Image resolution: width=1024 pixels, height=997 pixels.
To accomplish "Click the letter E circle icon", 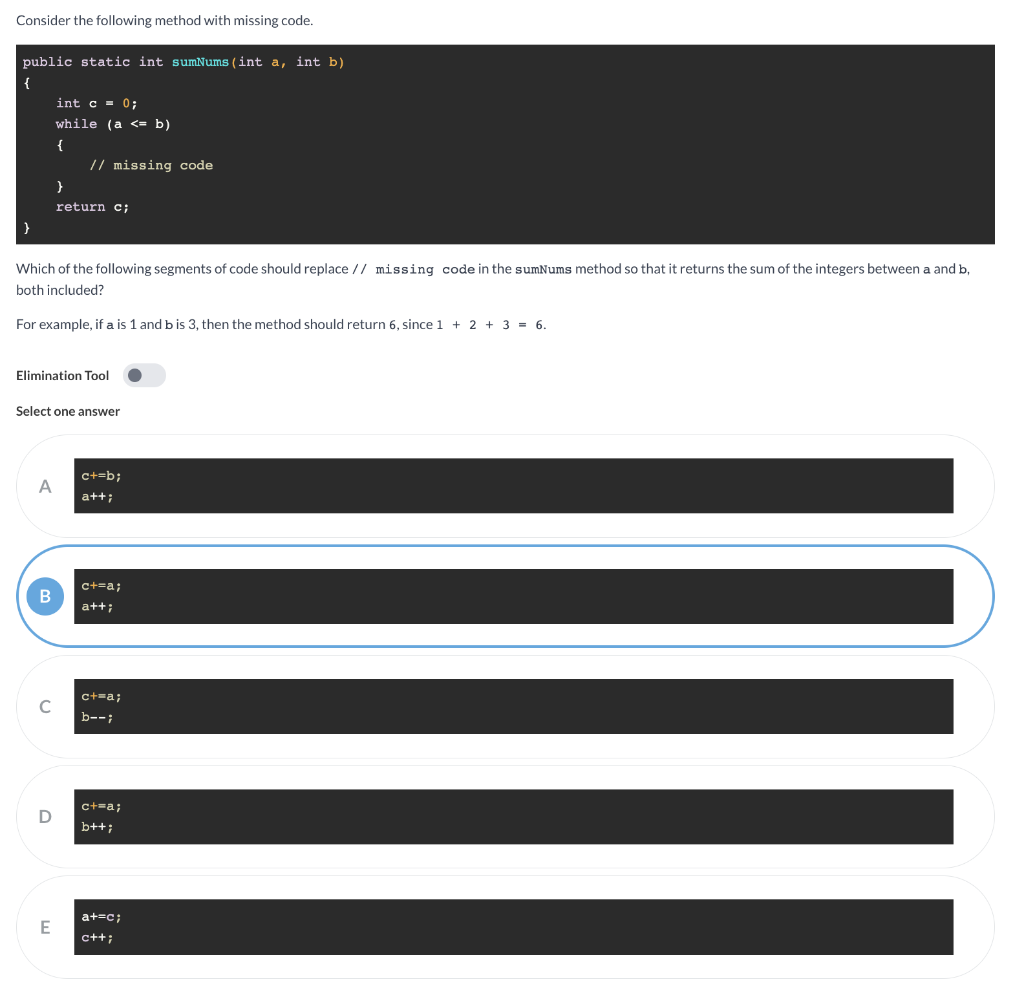I will coord(44,926).
